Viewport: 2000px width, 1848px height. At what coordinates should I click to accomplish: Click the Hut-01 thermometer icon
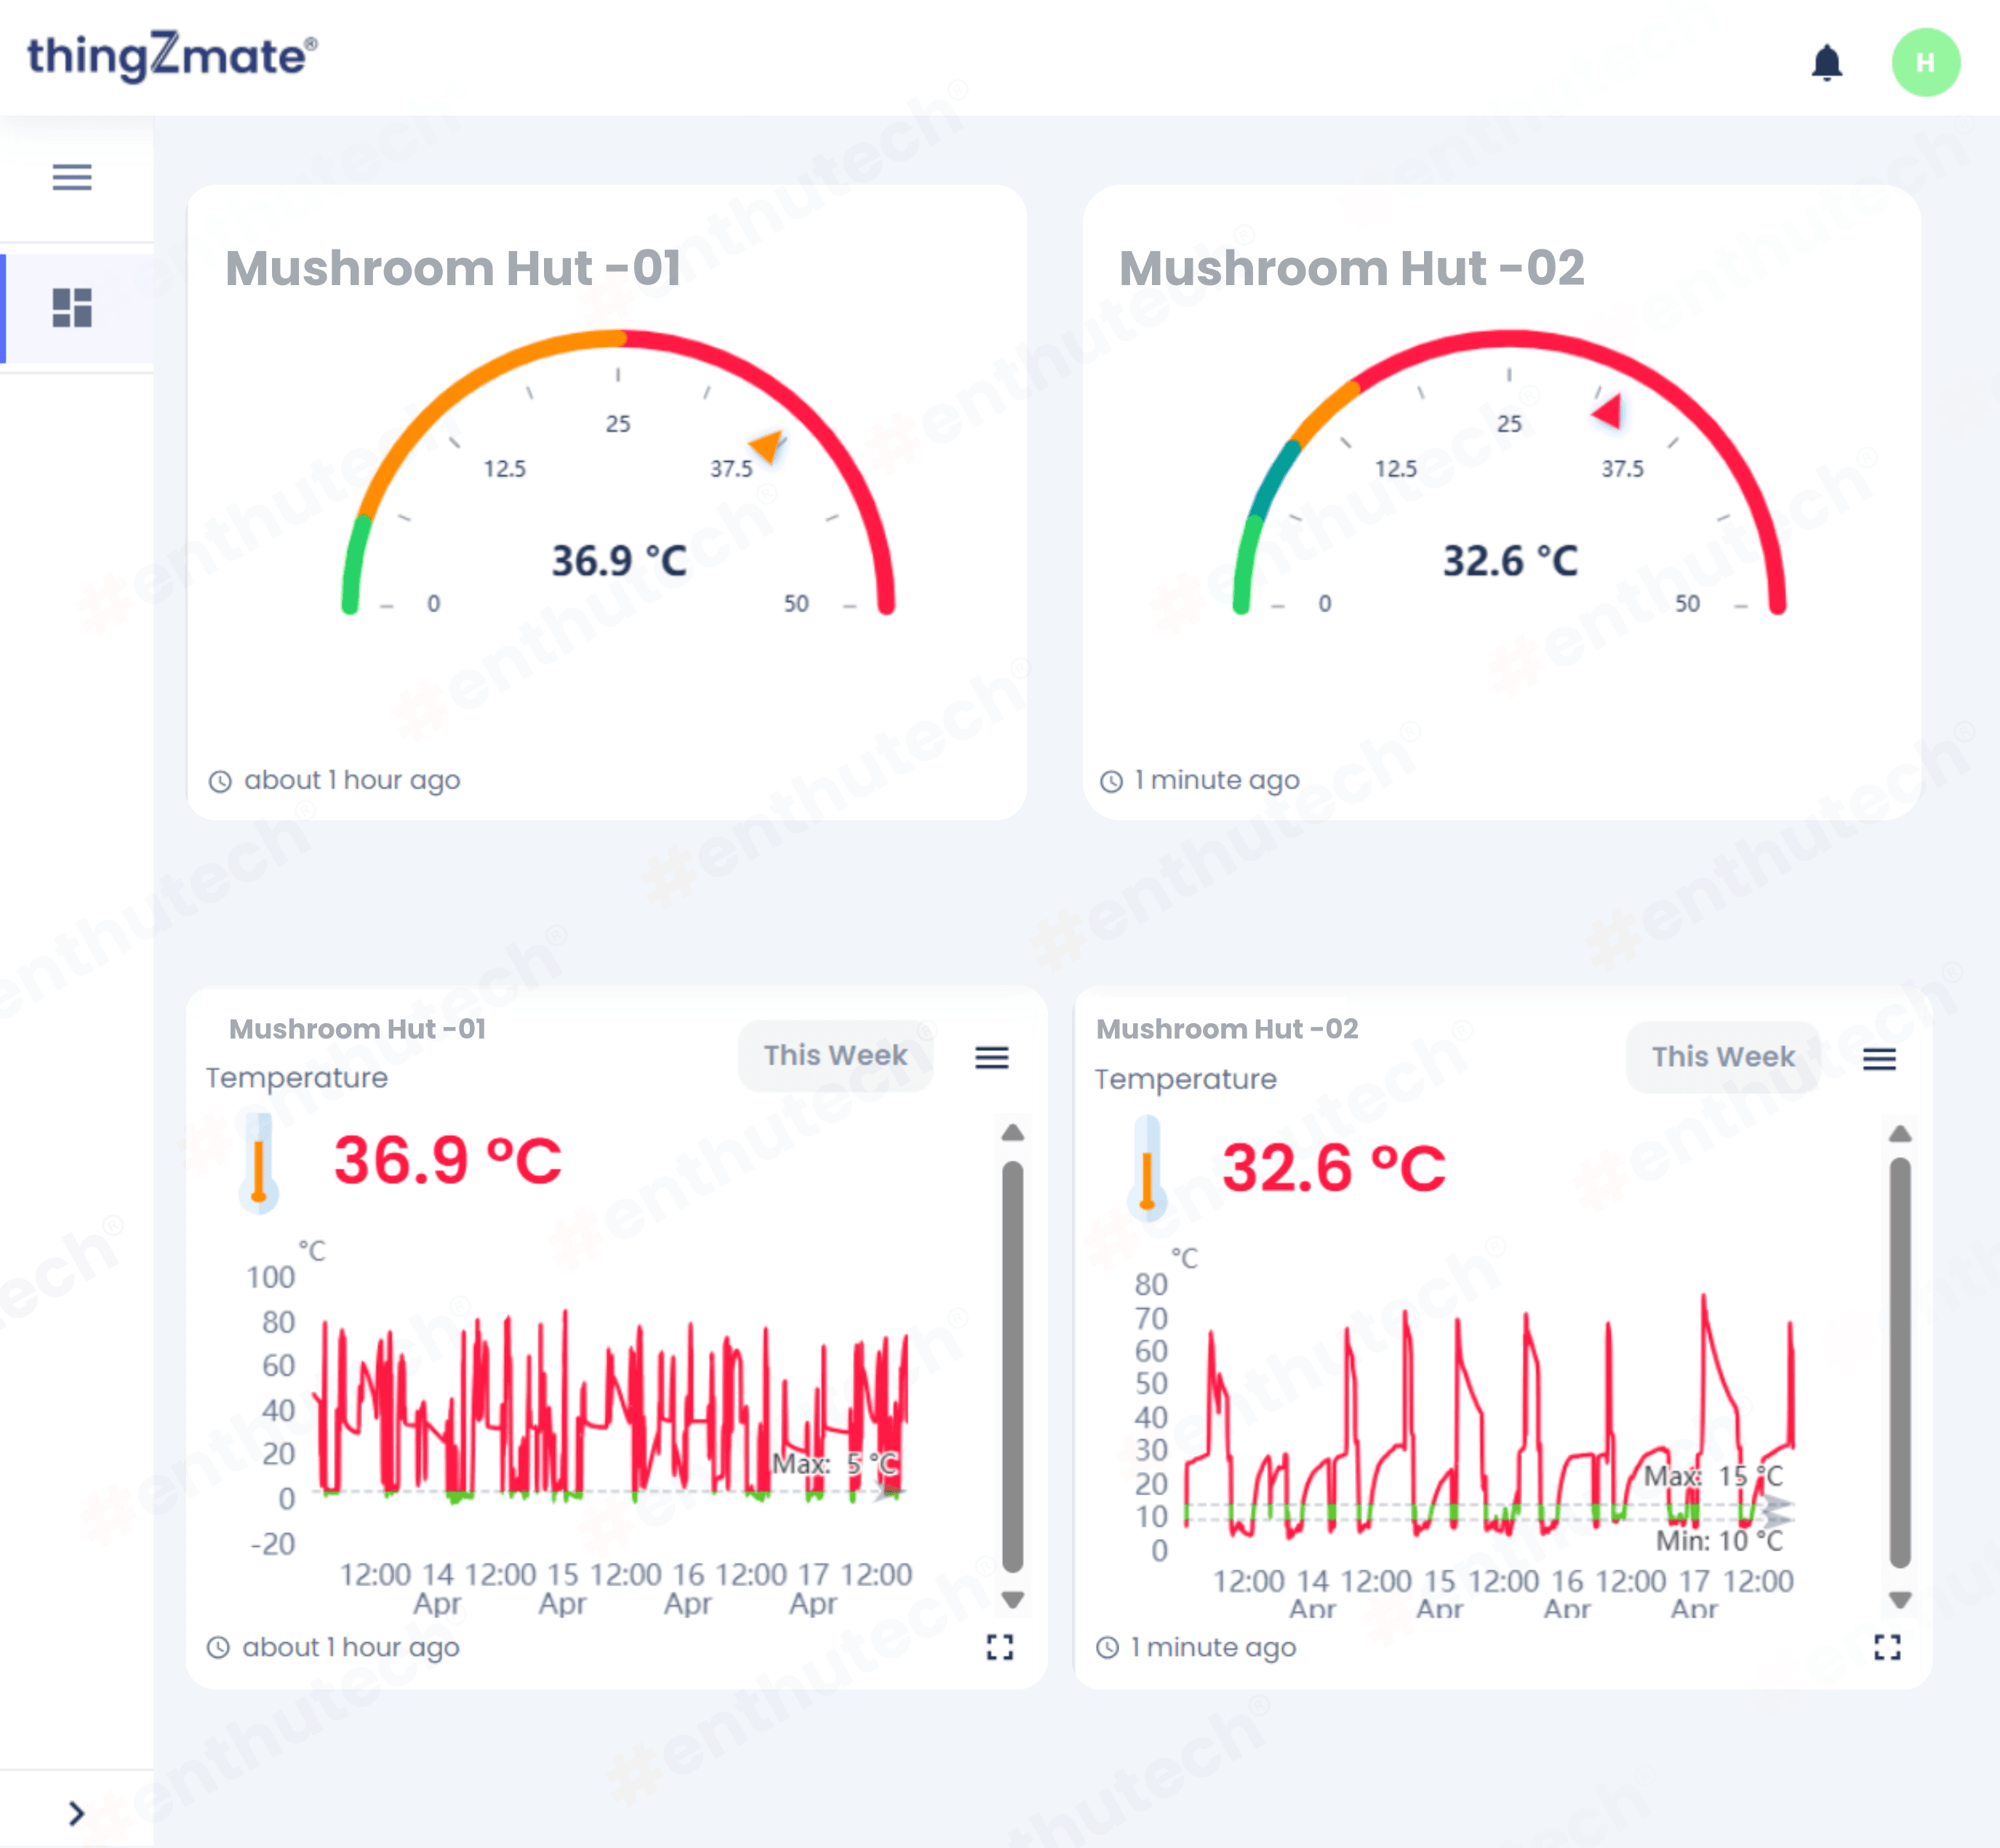(259, 1163)
